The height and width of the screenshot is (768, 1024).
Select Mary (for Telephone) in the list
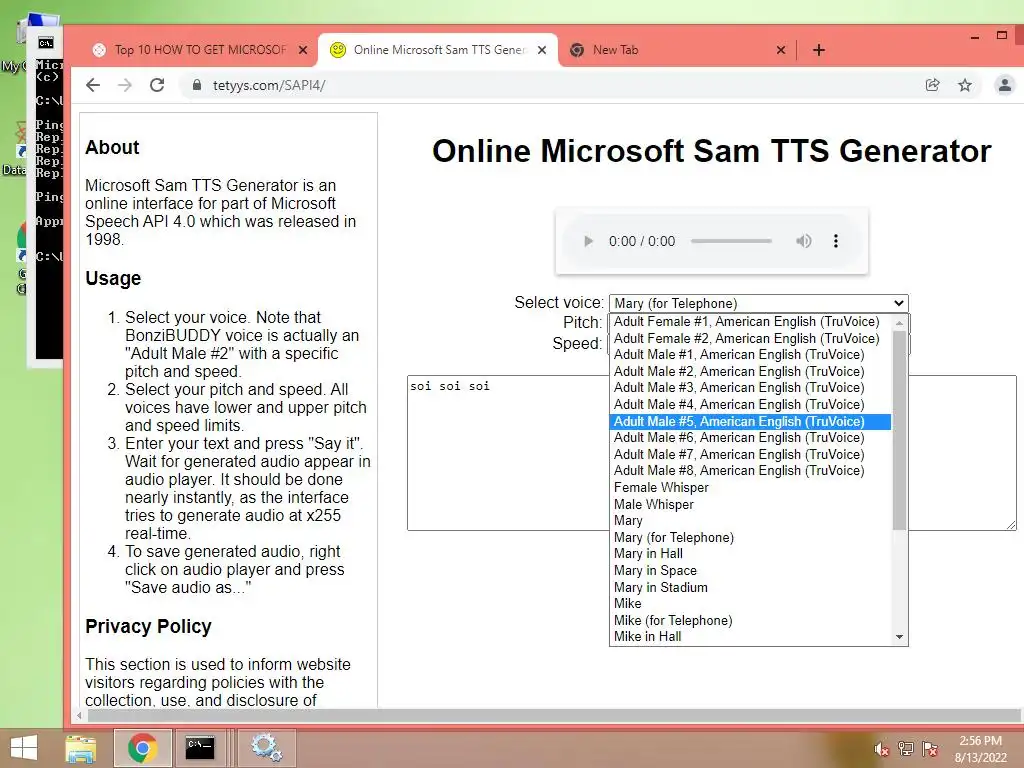tap(750, 537)
